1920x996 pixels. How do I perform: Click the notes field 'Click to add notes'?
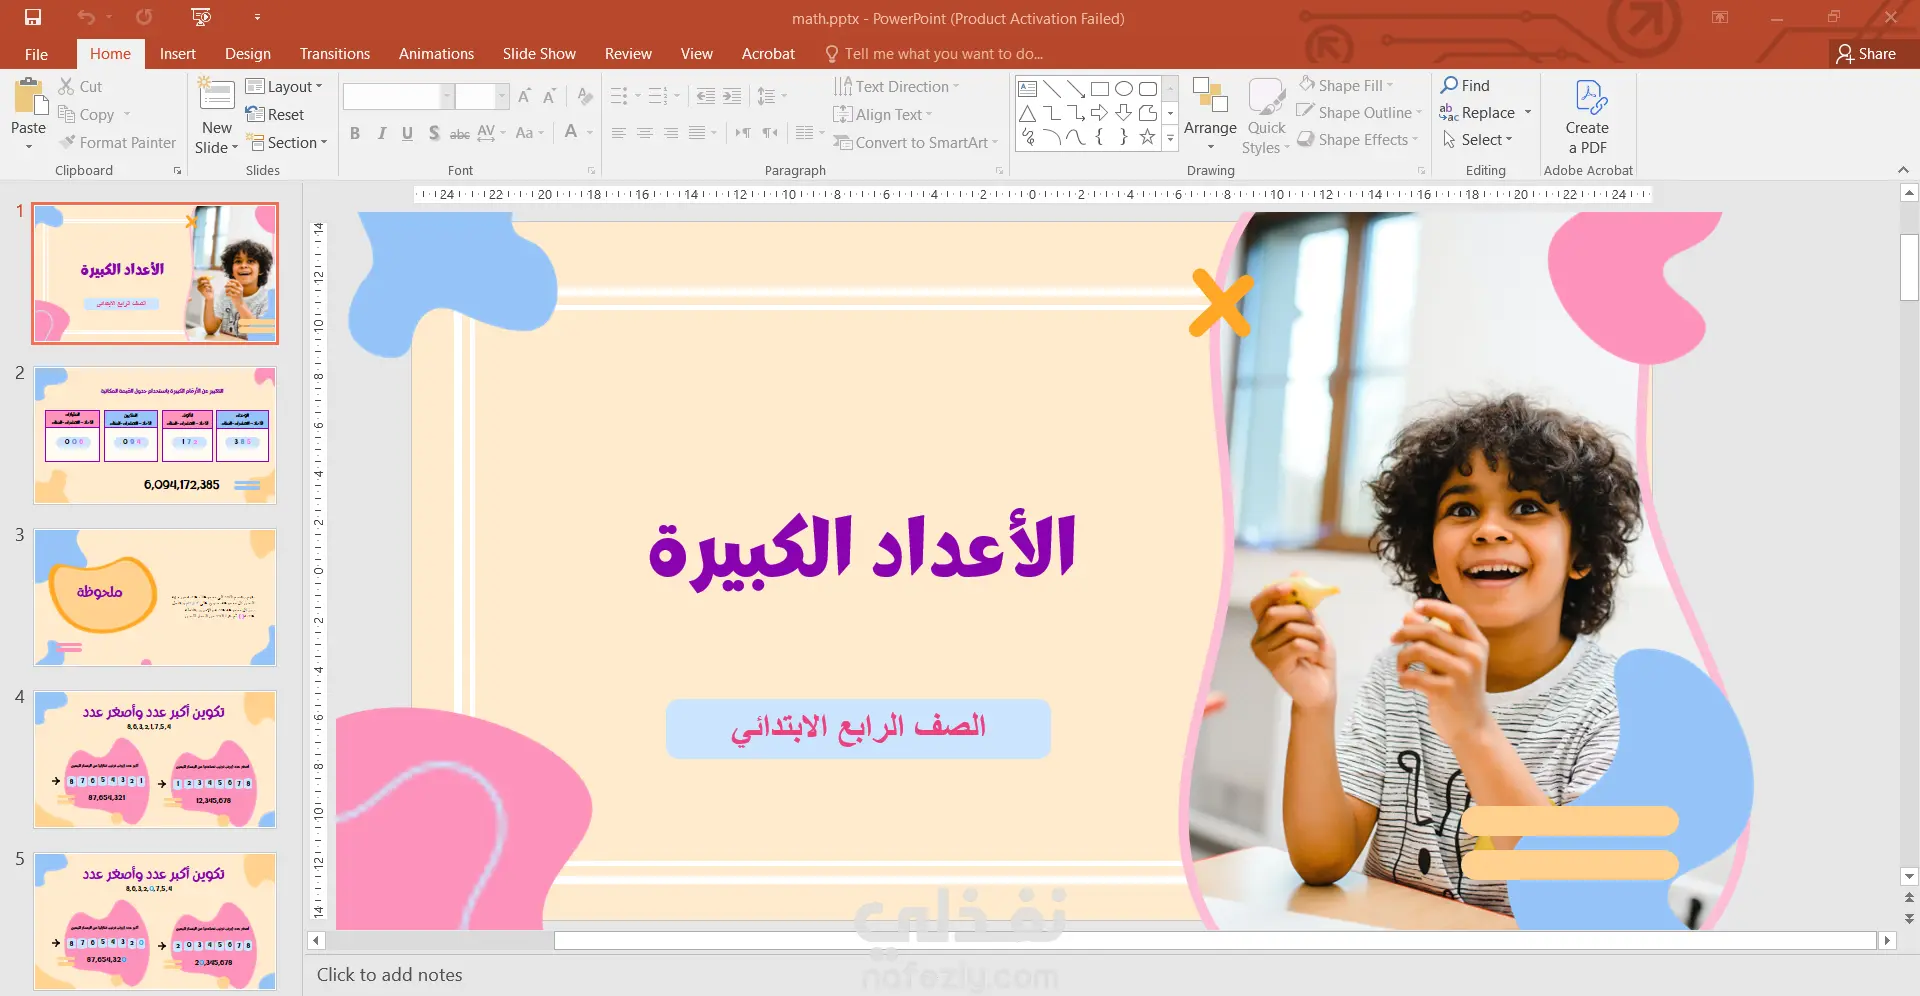[390, 975]
